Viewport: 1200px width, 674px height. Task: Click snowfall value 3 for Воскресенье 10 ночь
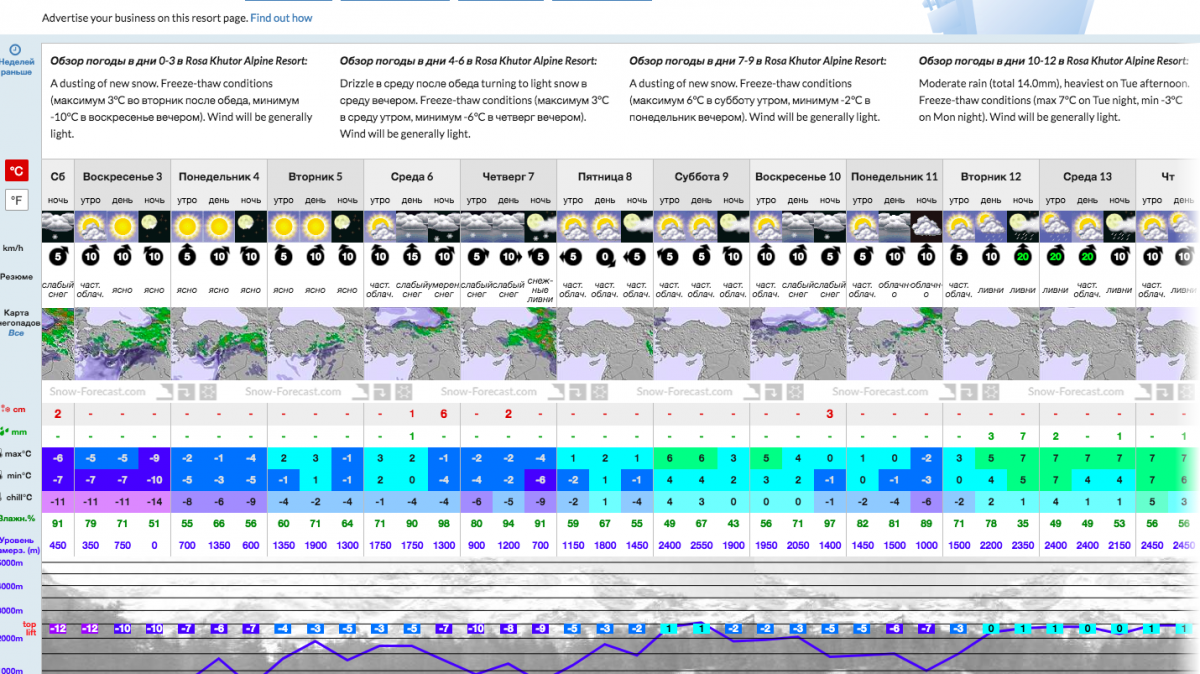[x=830, y=414]
